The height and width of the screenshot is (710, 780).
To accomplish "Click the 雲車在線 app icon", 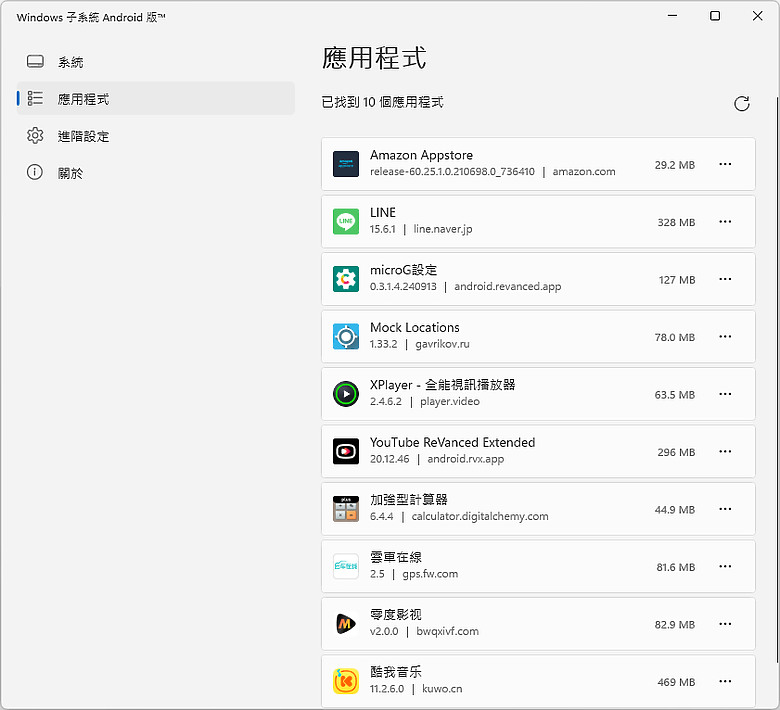I will coord(346,566).
